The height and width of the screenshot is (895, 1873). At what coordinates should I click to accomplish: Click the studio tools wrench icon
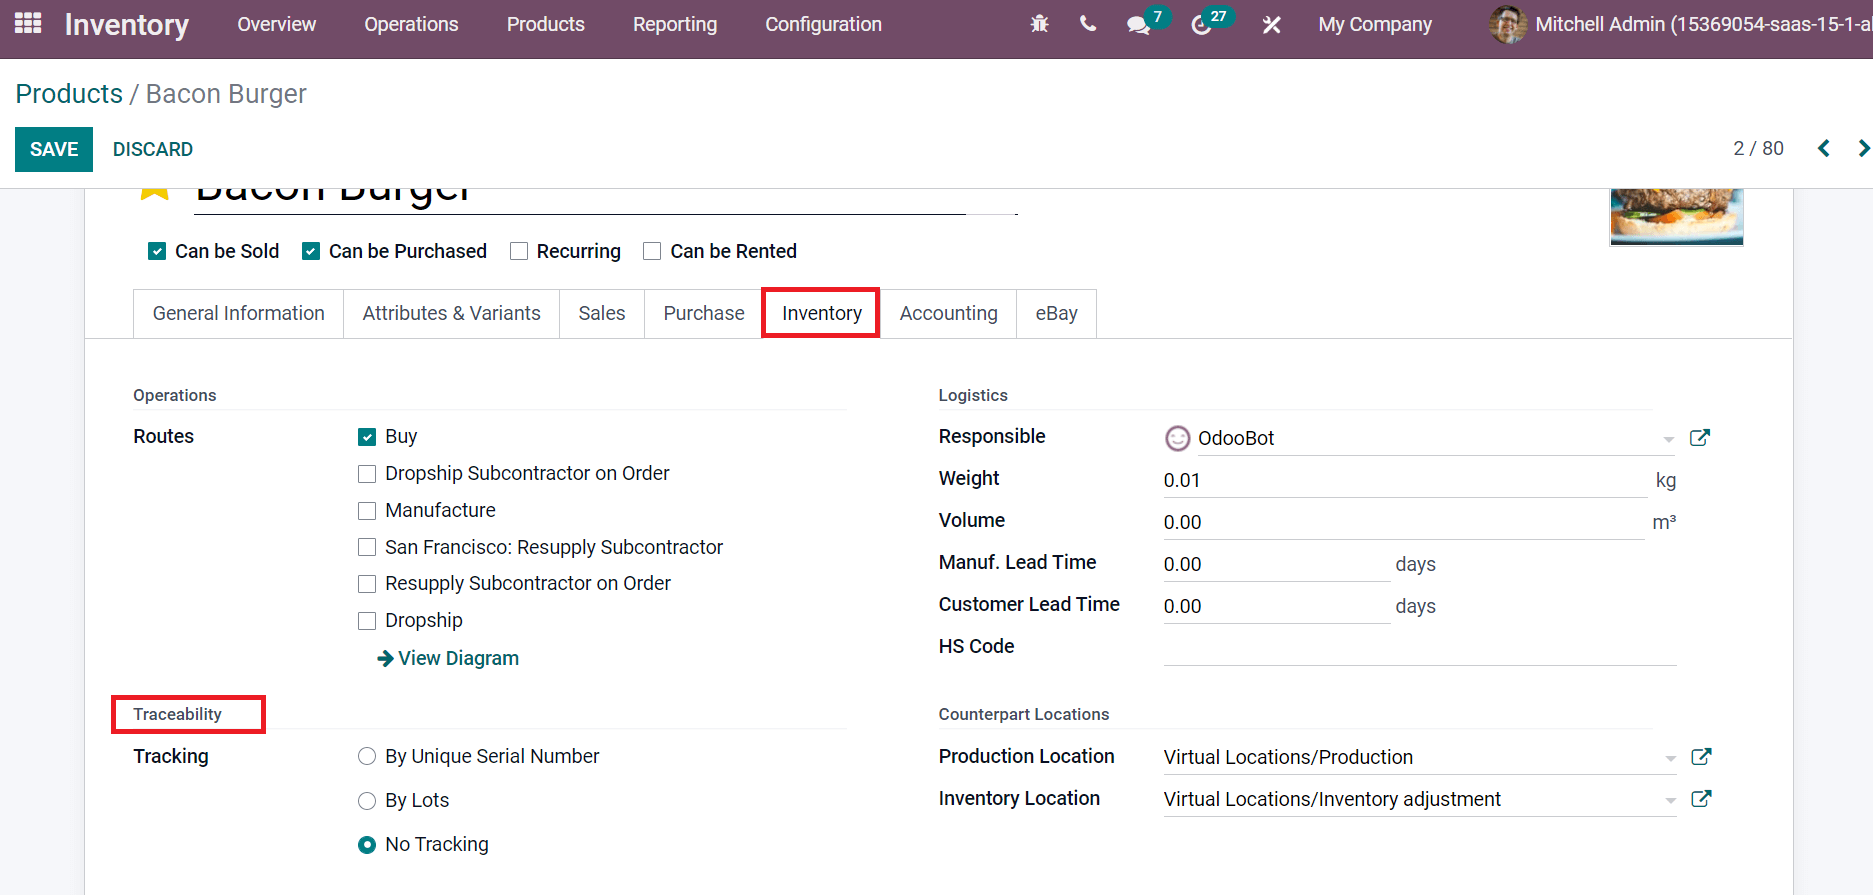tap(1271, 25)
